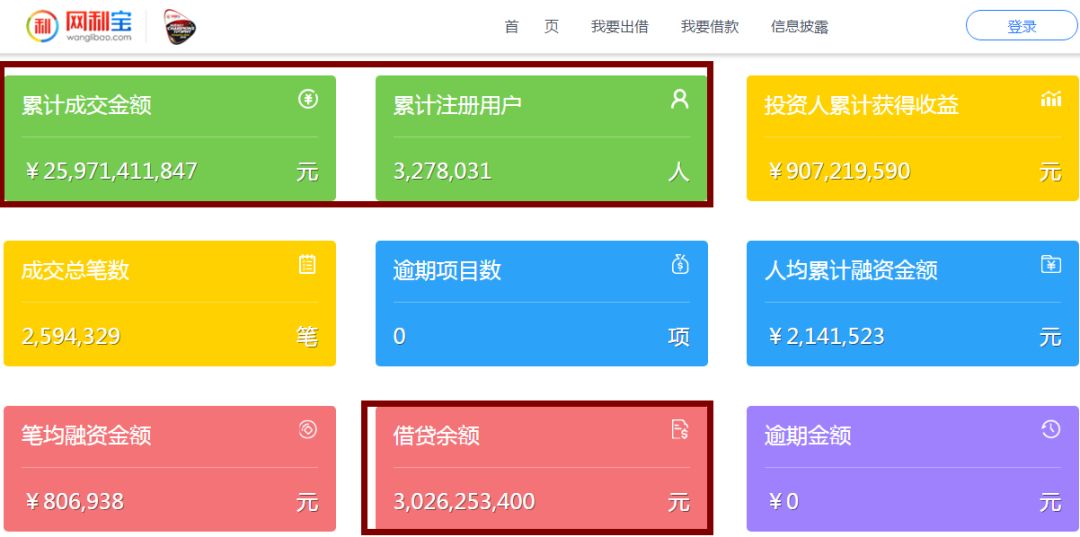Select the 3,026,253,400 loan balance value

click(x=464, y=502)
